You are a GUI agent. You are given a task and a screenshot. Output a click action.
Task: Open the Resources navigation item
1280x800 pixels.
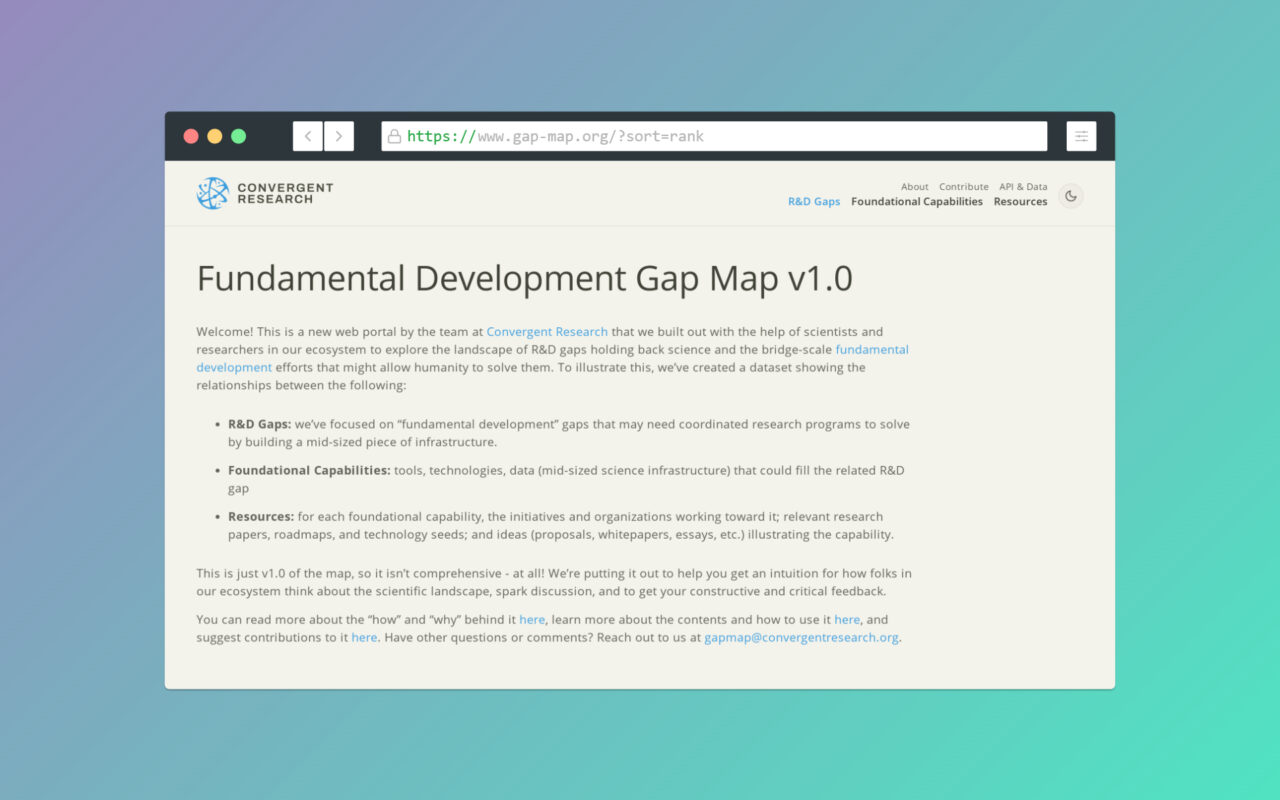point(1020,201)
